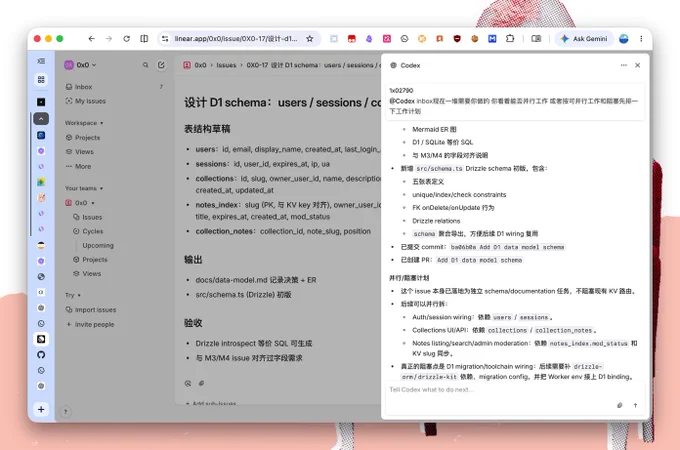Open Chrome three-dot menu
Screen dimensions: 680x450
(x=641, y=39)
